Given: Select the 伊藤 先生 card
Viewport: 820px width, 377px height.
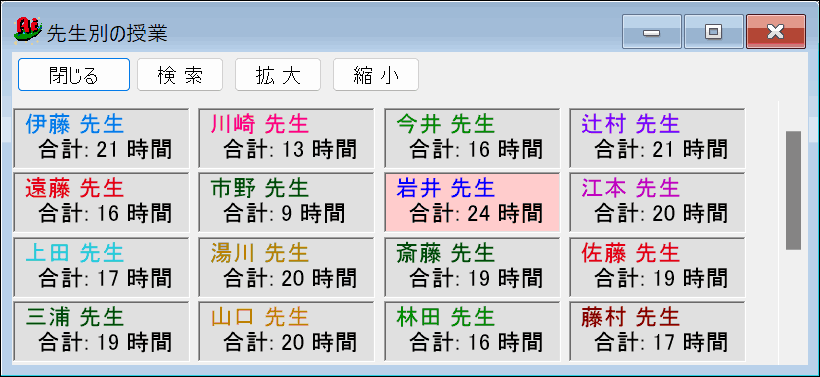Looking at the screenshot, I should [x=101, y=138].
